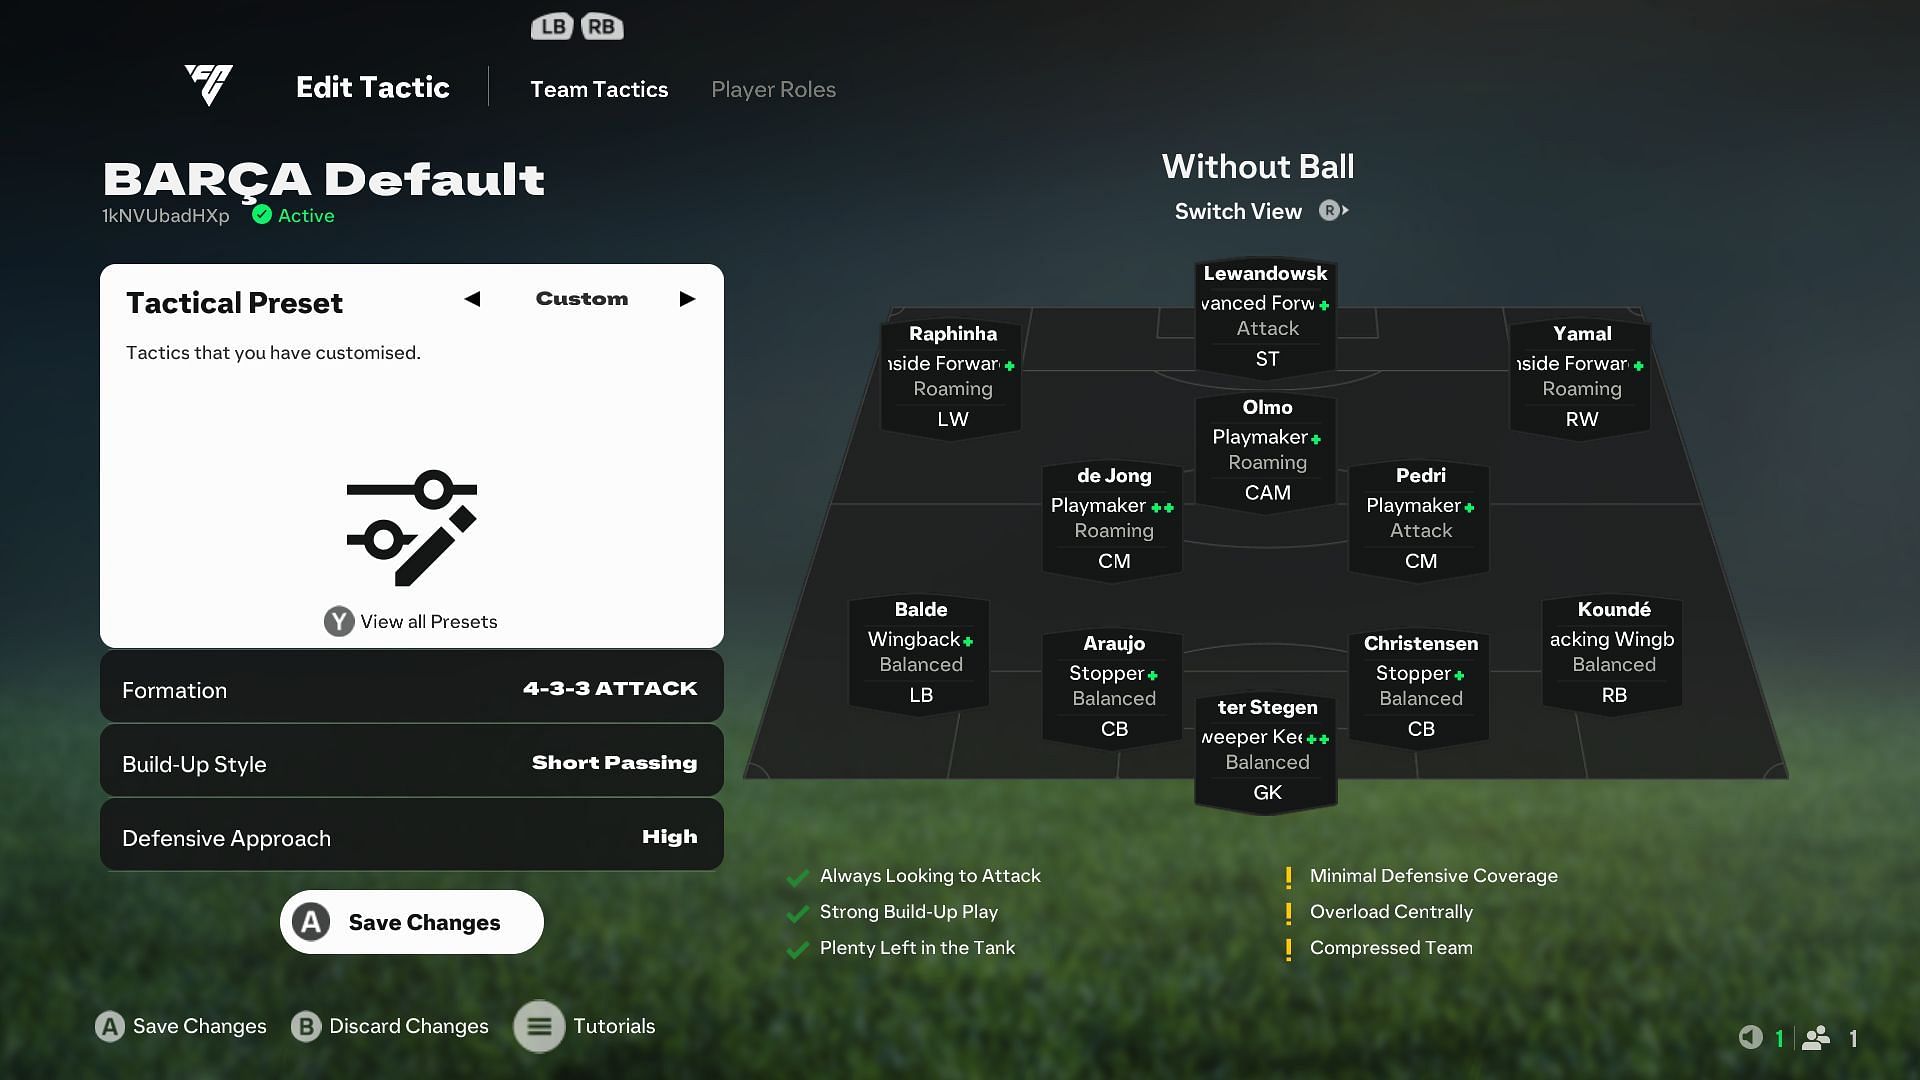Navigate to Player Roles tab
This screenshot has height=1080, width=1920.
tap(774, 88)
